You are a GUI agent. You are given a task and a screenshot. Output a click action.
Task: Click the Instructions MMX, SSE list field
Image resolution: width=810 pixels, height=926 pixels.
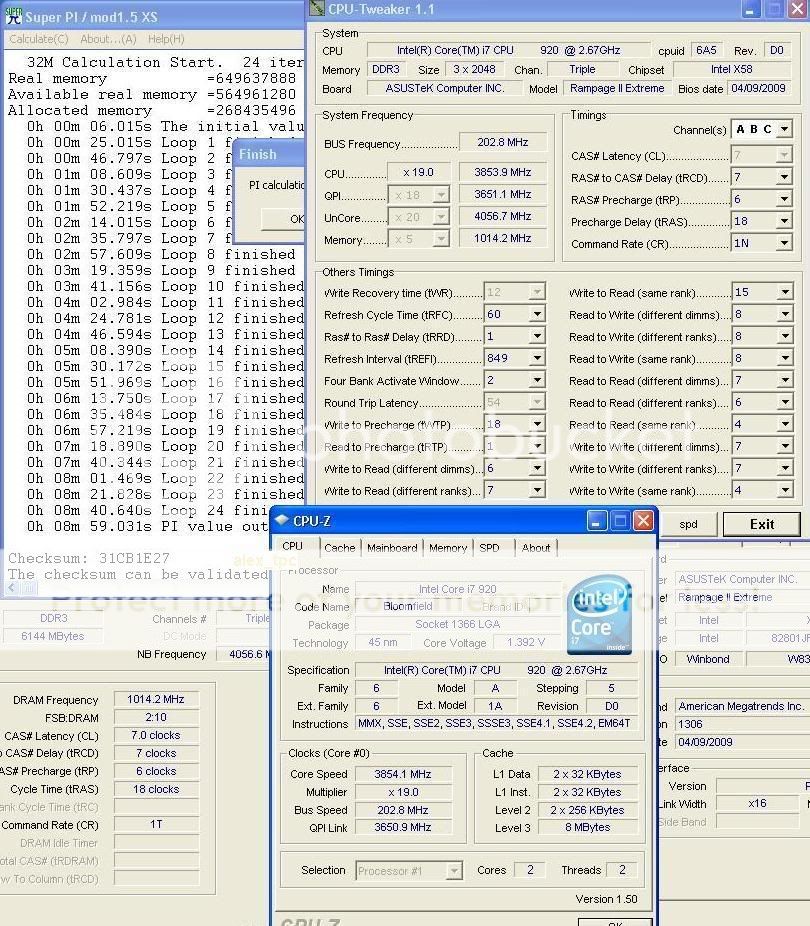(496, 723)
